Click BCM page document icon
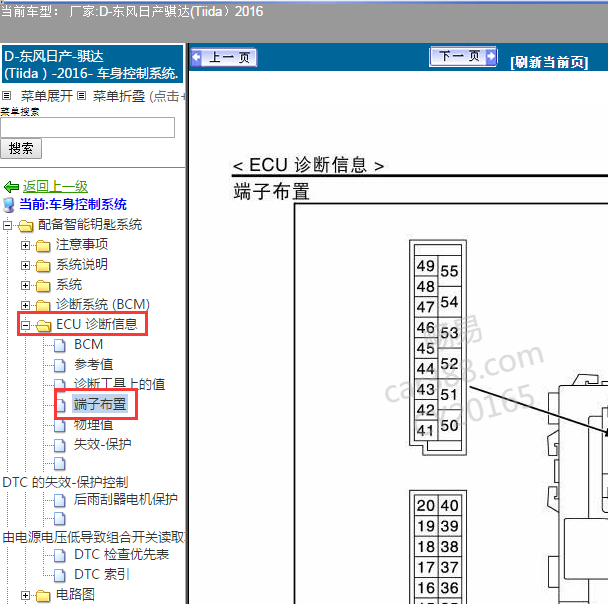This screenshot has width=608, height=604. click(60, 345)
